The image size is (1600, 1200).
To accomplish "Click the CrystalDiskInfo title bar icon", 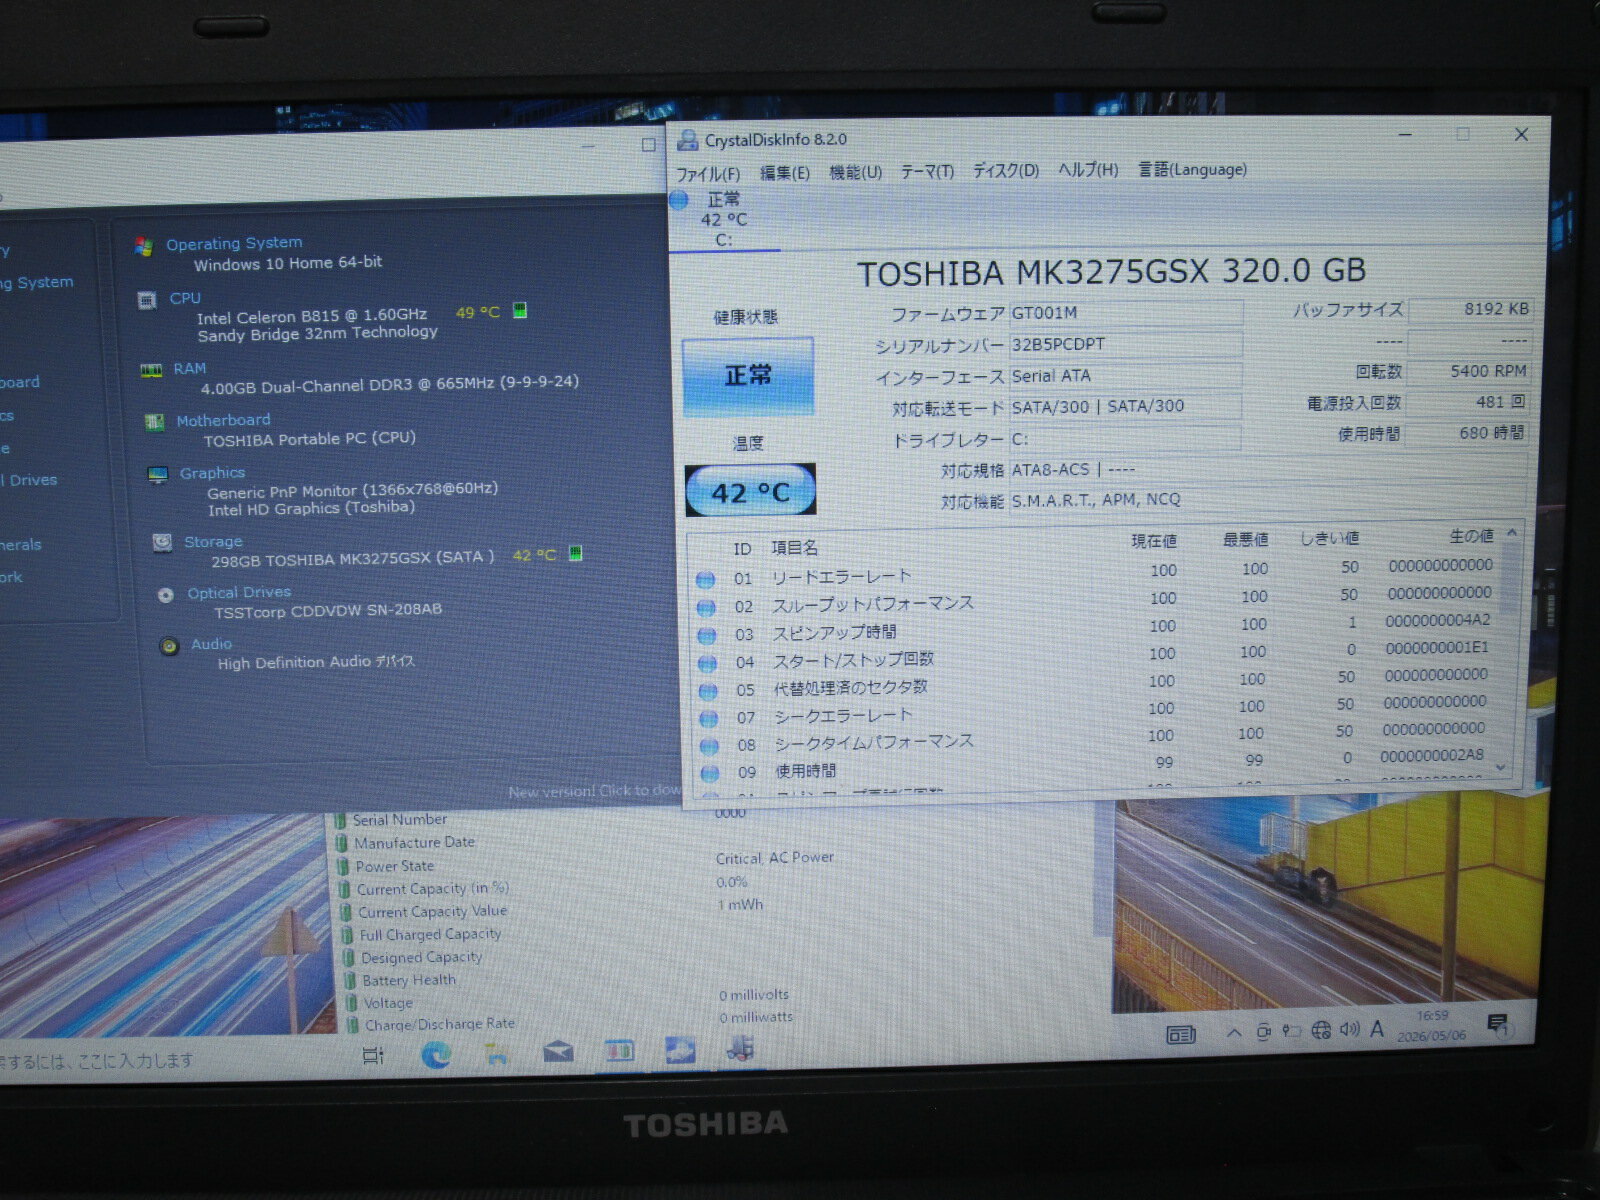I will coord(687,140).
